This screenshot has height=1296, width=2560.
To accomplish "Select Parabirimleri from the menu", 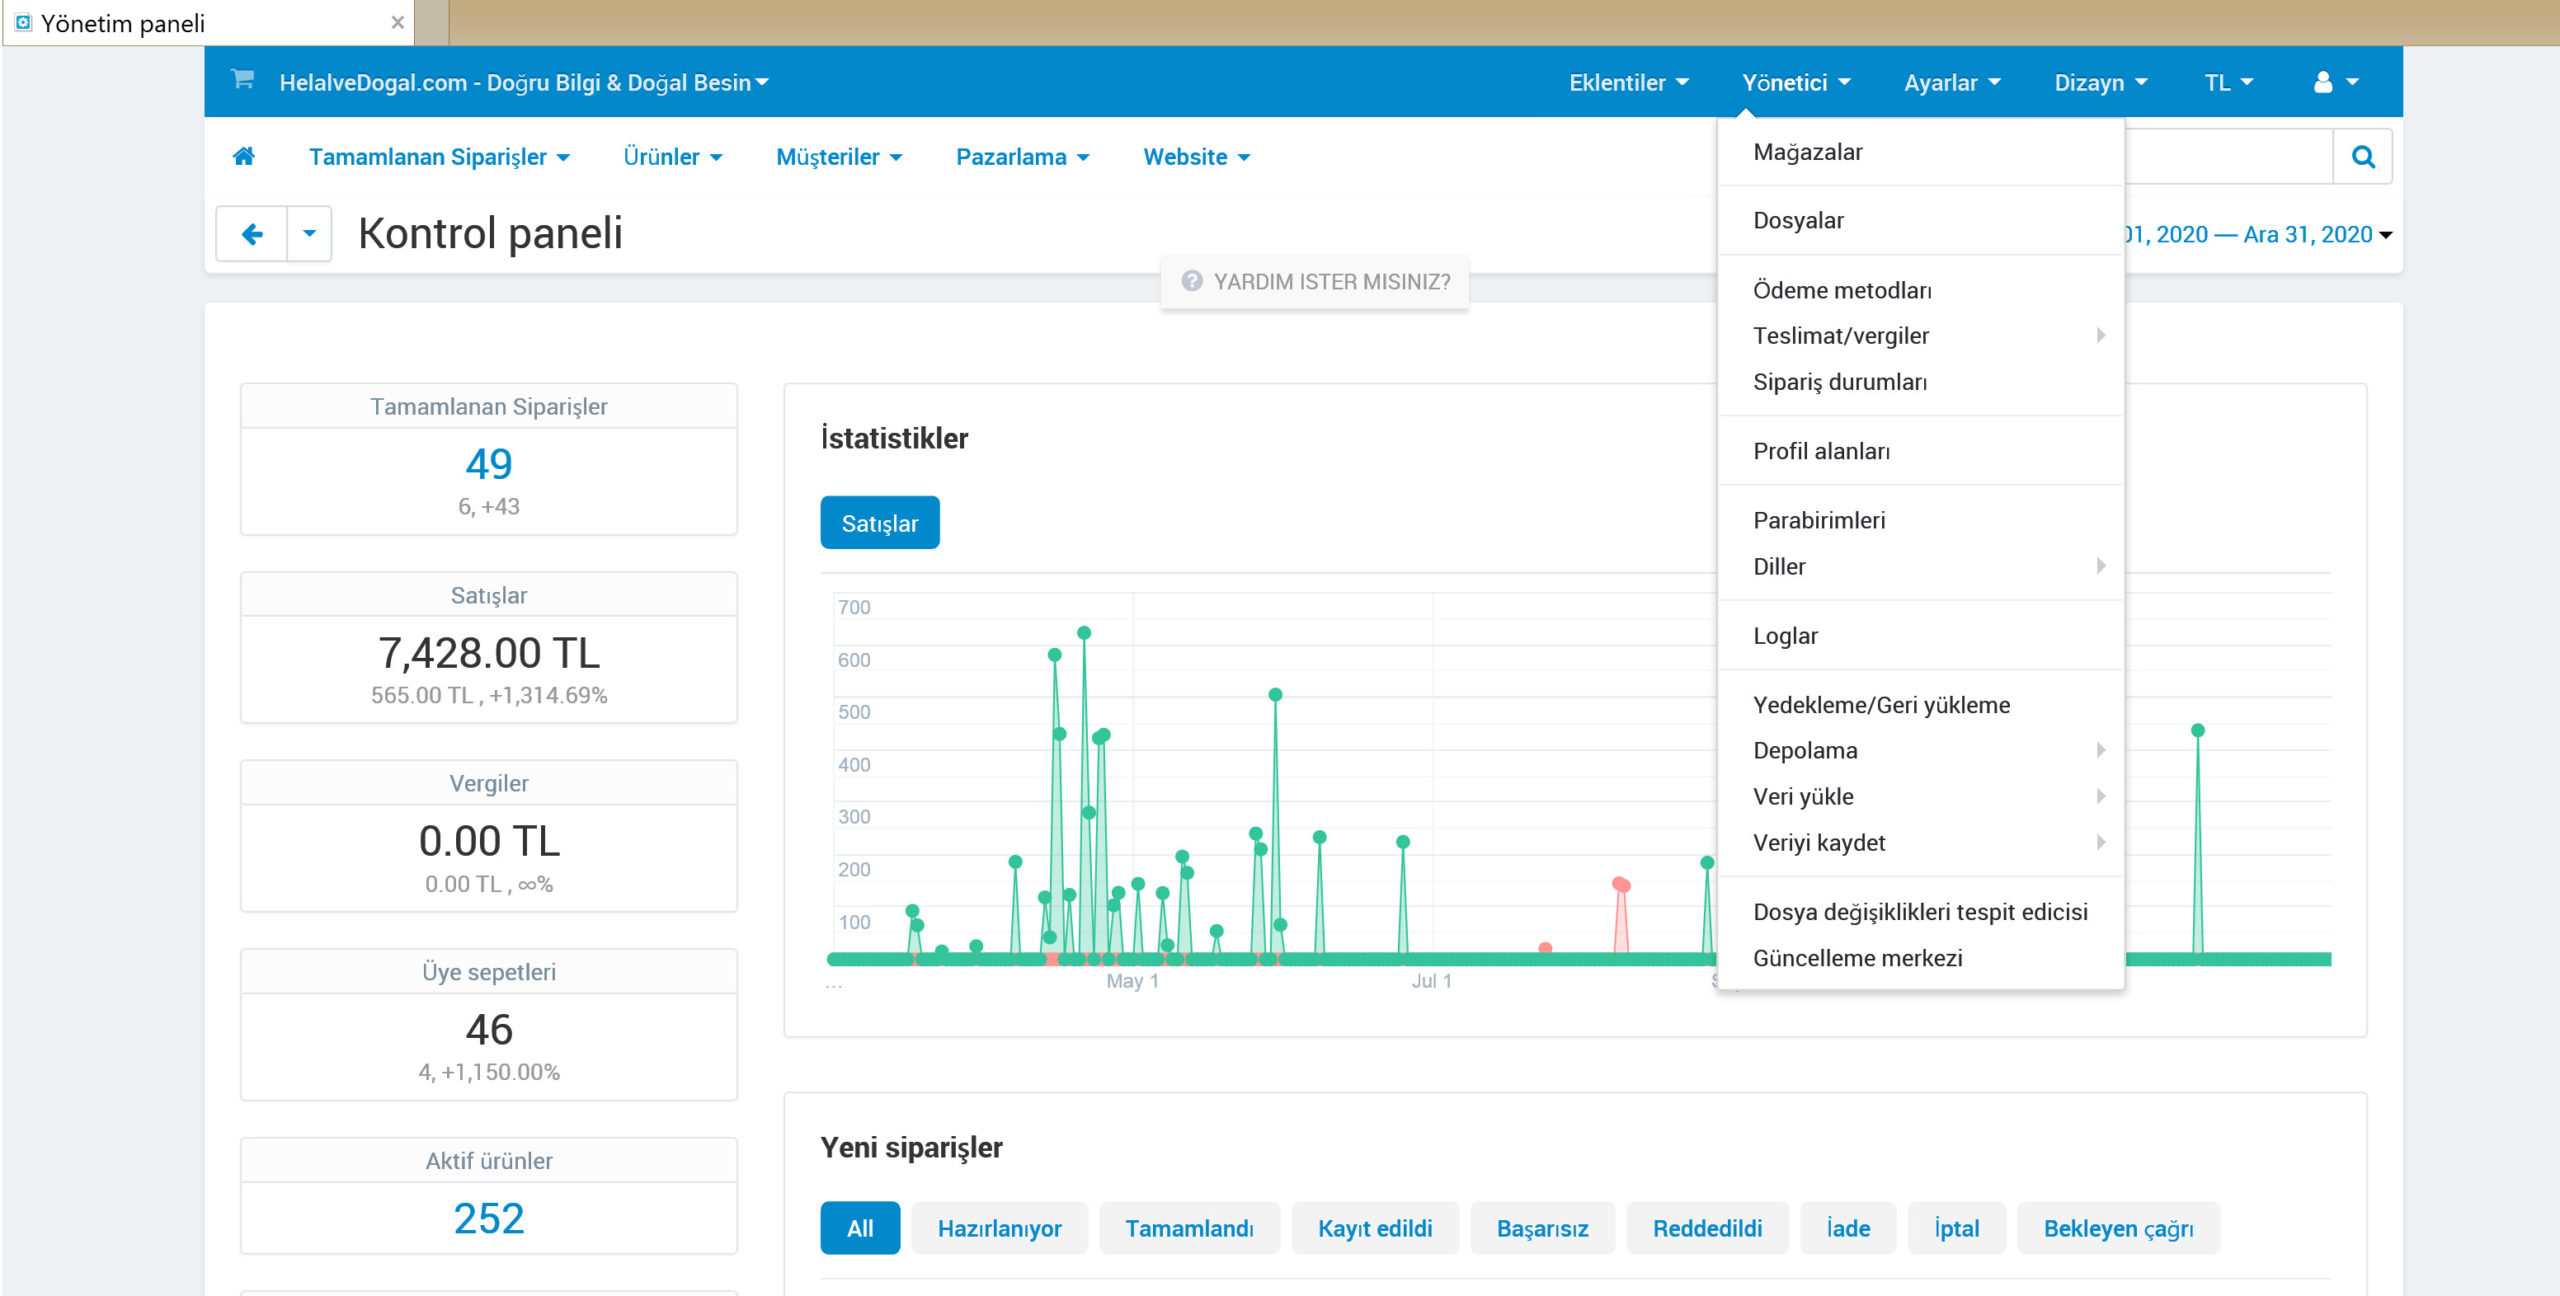I will [1920, 520].
